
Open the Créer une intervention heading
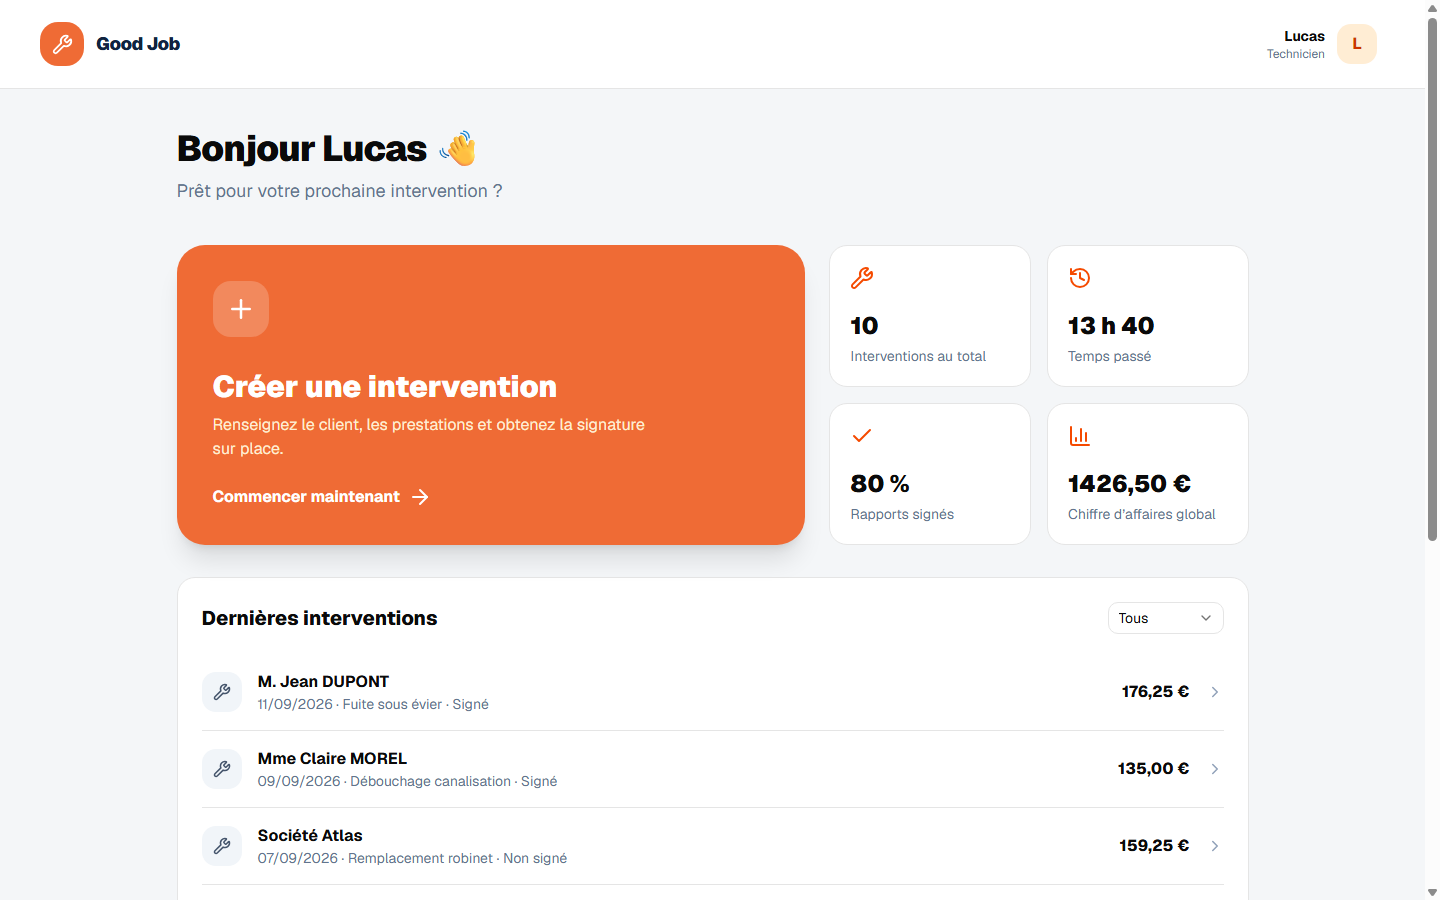pyautogui.click(x=385, y=387)
